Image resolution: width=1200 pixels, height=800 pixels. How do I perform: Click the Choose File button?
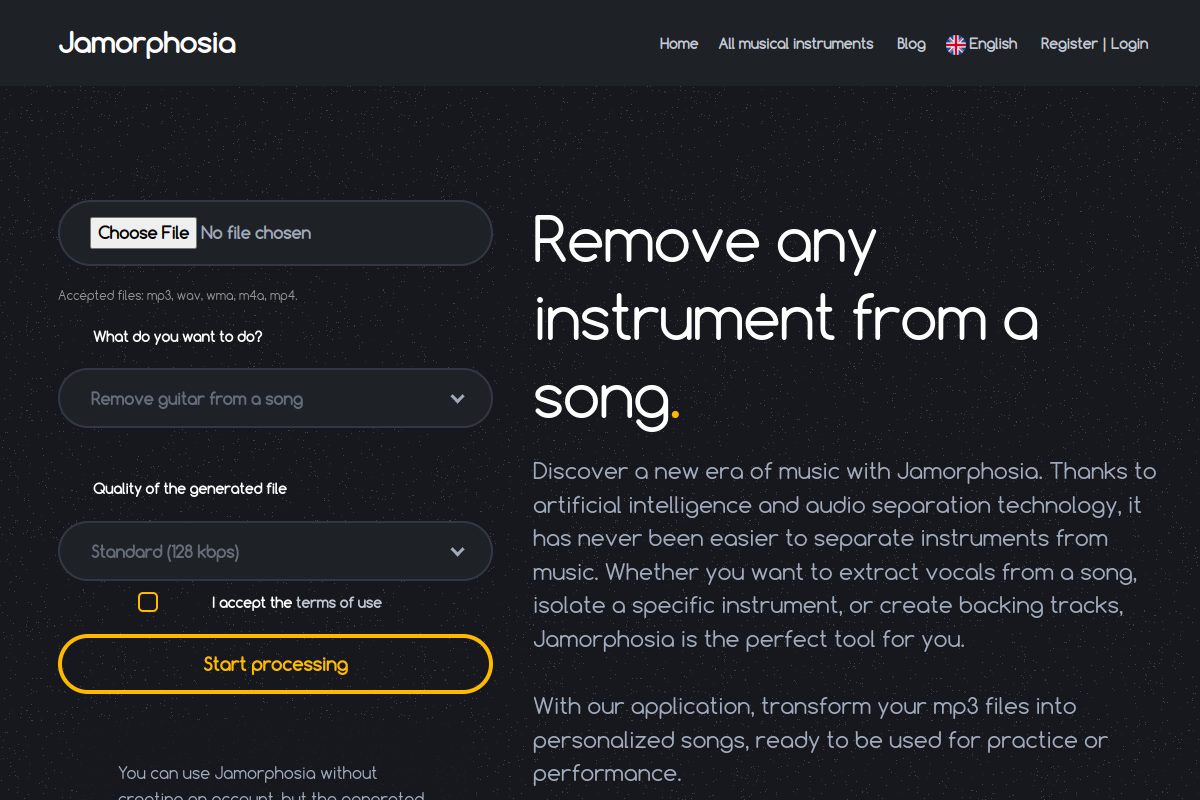click(x=143, y=233)
